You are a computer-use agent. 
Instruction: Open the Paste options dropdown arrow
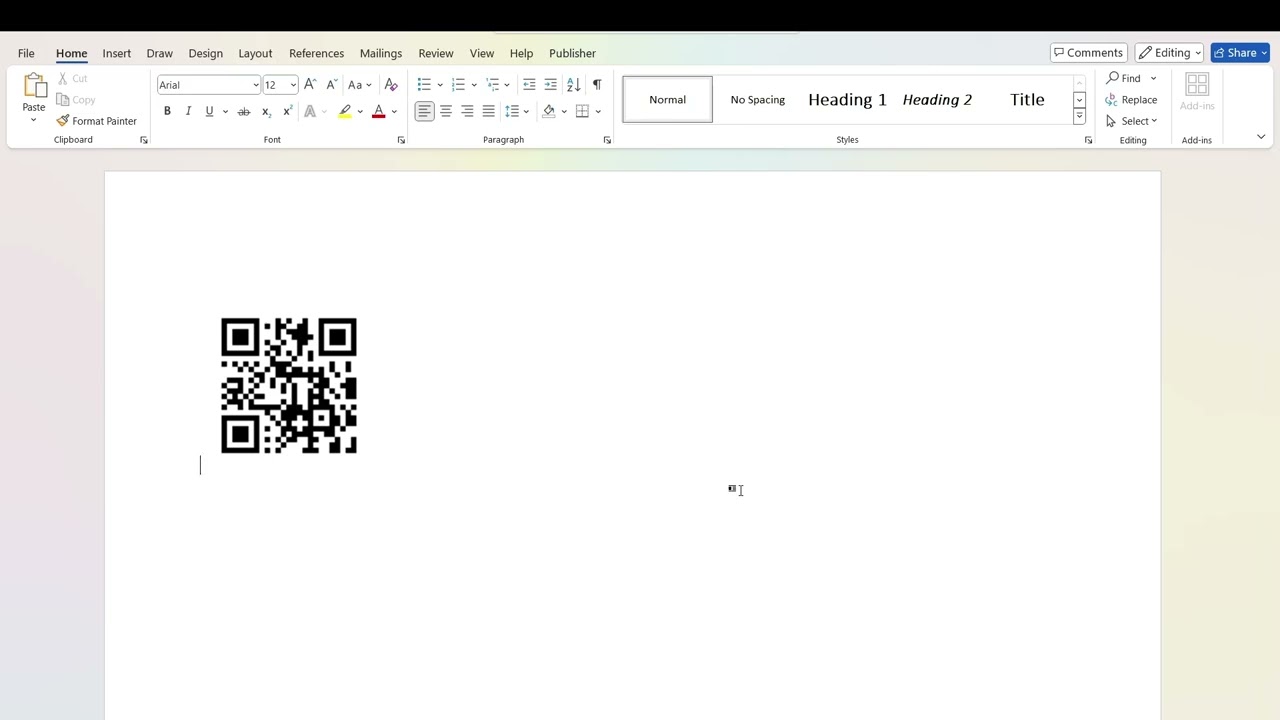pos(33,121)
